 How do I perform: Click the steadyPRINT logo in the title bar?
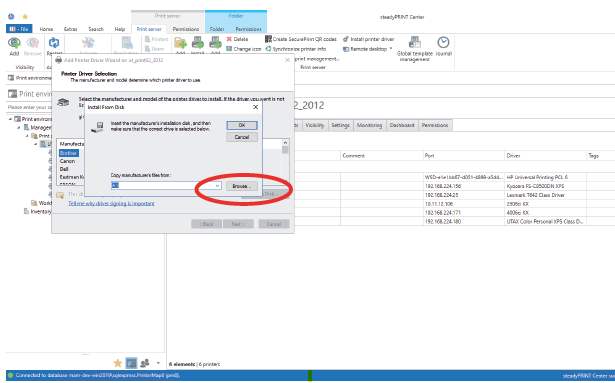(x=11, y=16)
